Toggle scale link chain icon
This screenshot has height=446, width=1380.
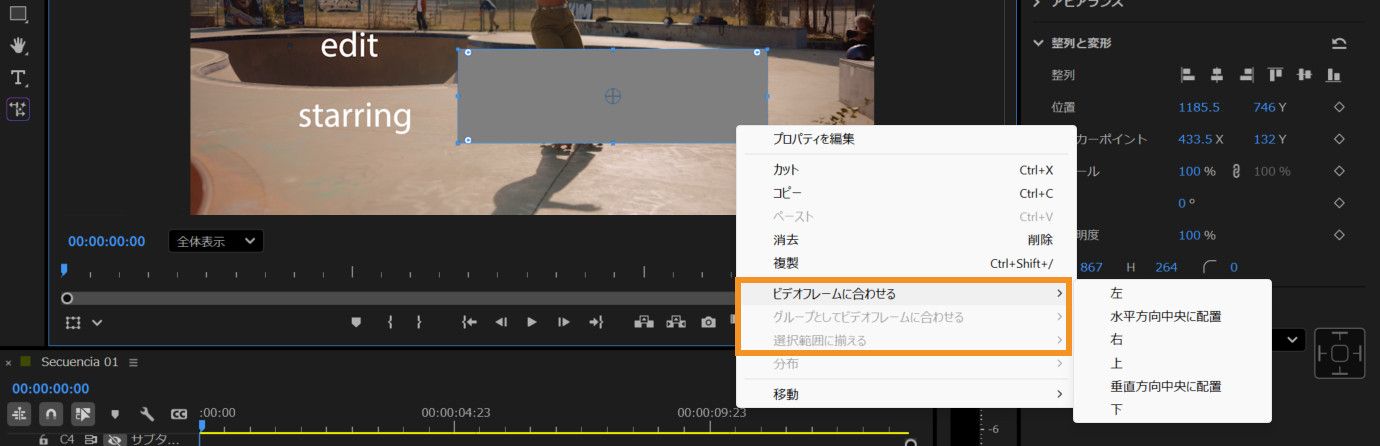pos(1236,171)
